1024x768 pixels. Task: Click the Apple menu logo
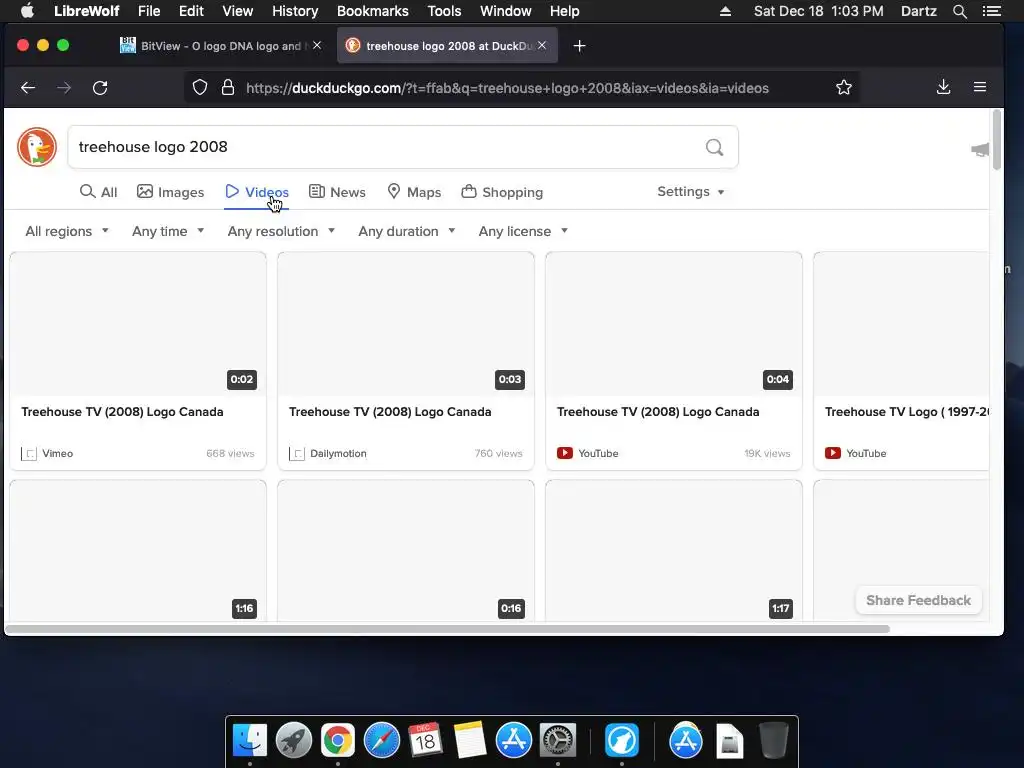pyautogui.click(x=27, y=10)
